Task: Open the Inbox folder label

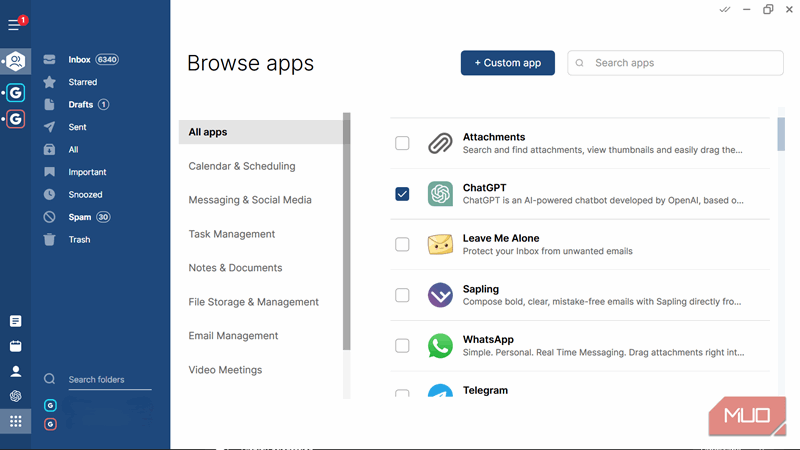Action: pyautogui.click(x=79, y=60)
